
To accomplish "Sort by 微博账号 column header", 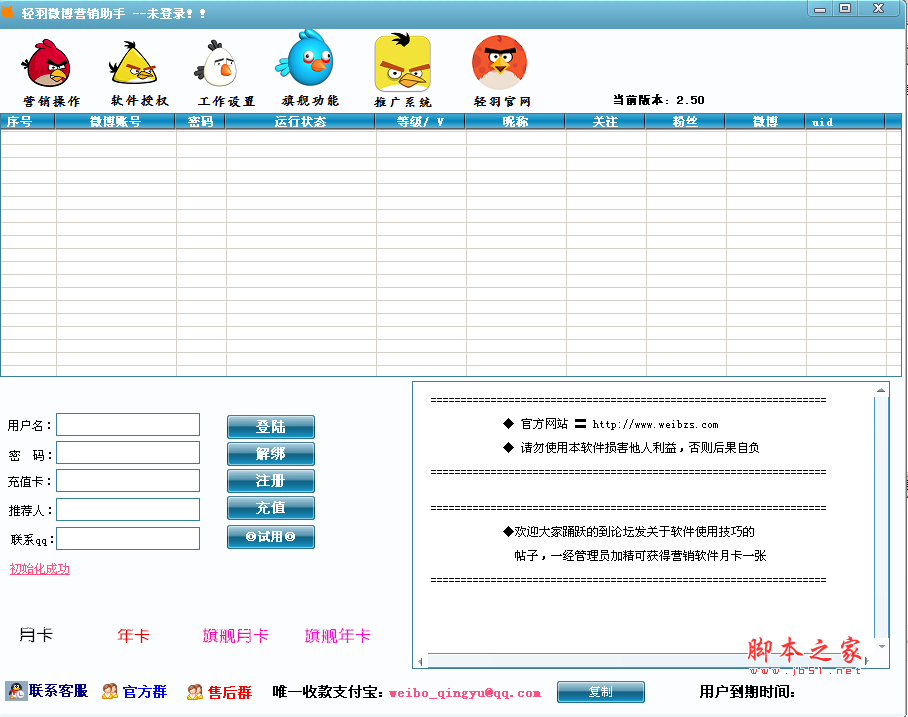I will click(x=115, y=121).
